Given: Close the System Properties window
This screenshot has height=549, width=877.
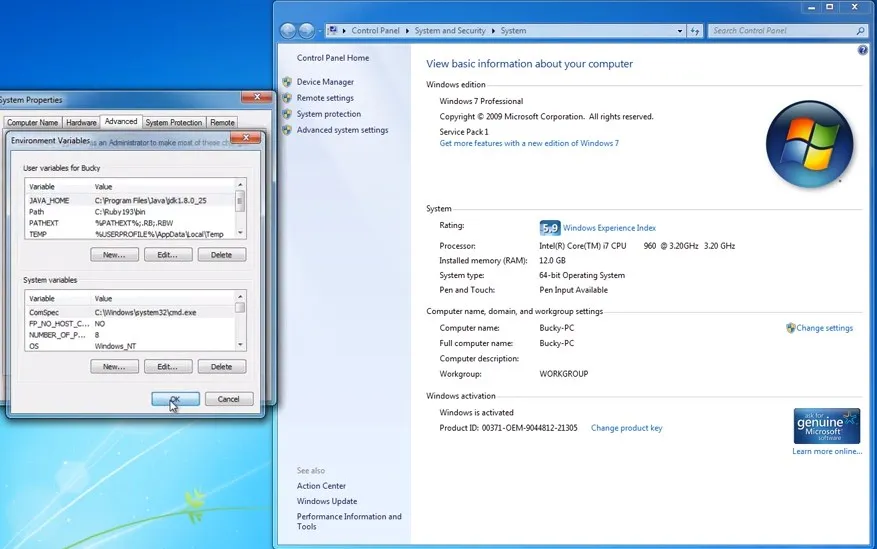Looking at the screenshot, I should (x=257, y=97).
